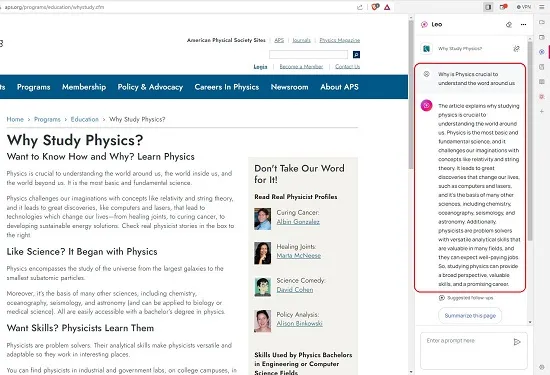Click the 'Like Science? It Began with Physics' heading
The image size is (550, 375).
pos(82,252)
